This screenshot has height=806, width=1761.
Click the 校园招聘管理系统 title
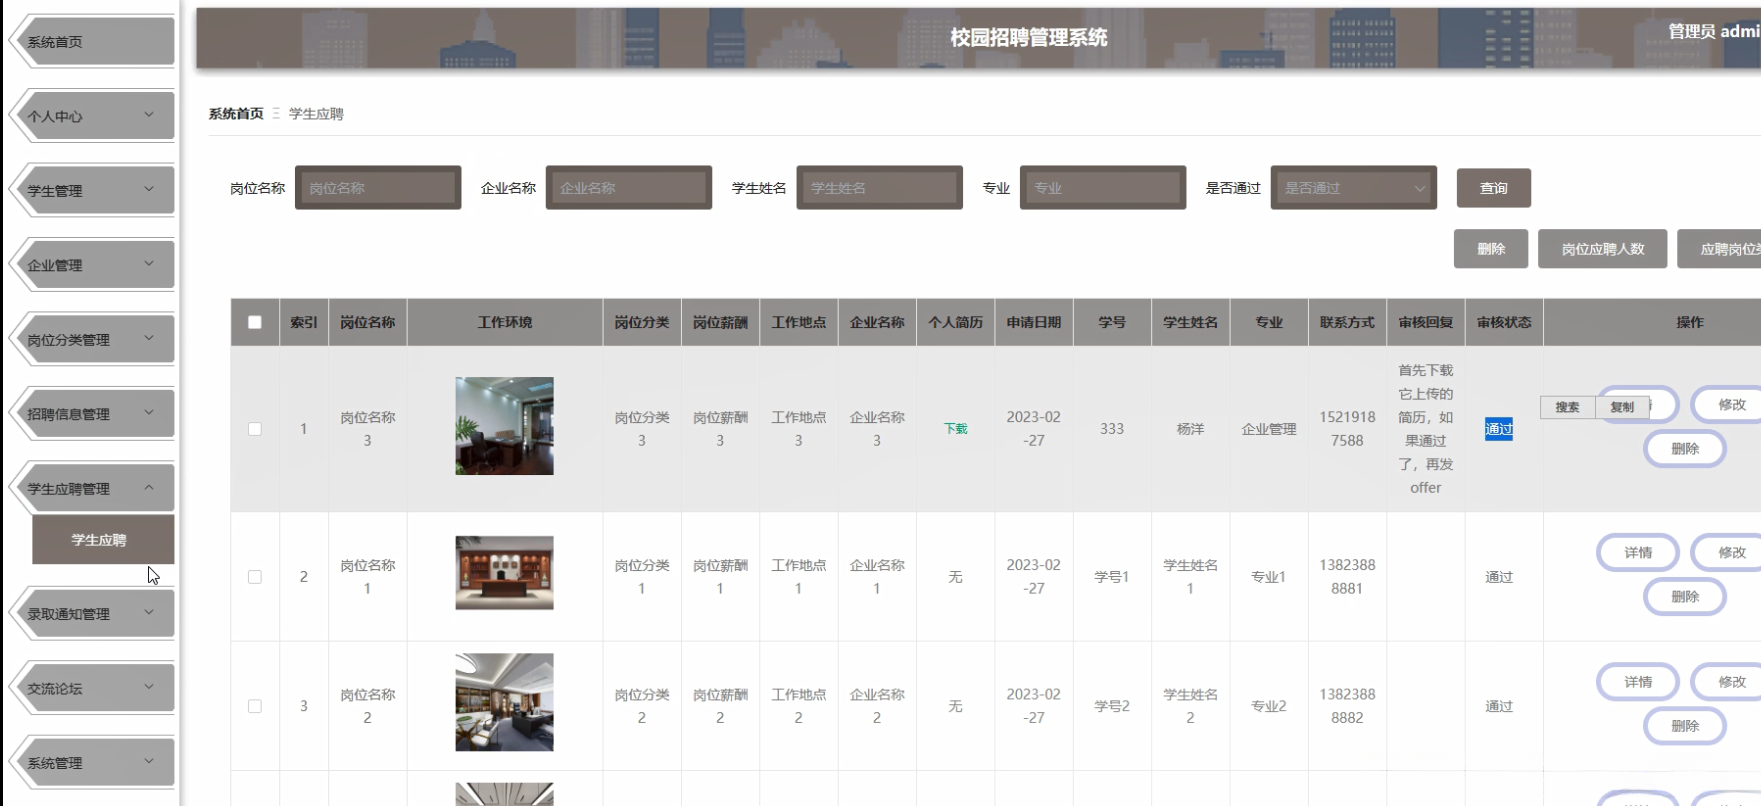tap(1029, 38)
